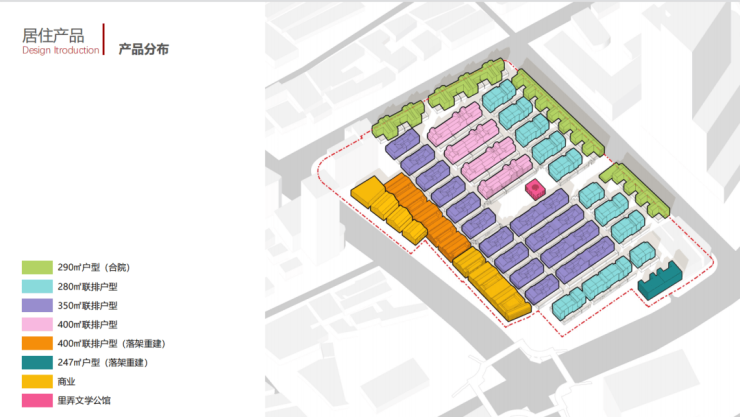
Task: Click the cyan 280㎡ legend swatch
Action: [37, 286]
